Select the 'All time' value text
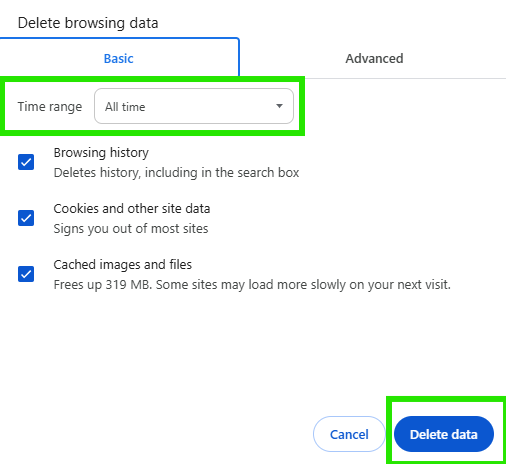This screenshot has width=506, height=464. [125, 107]
